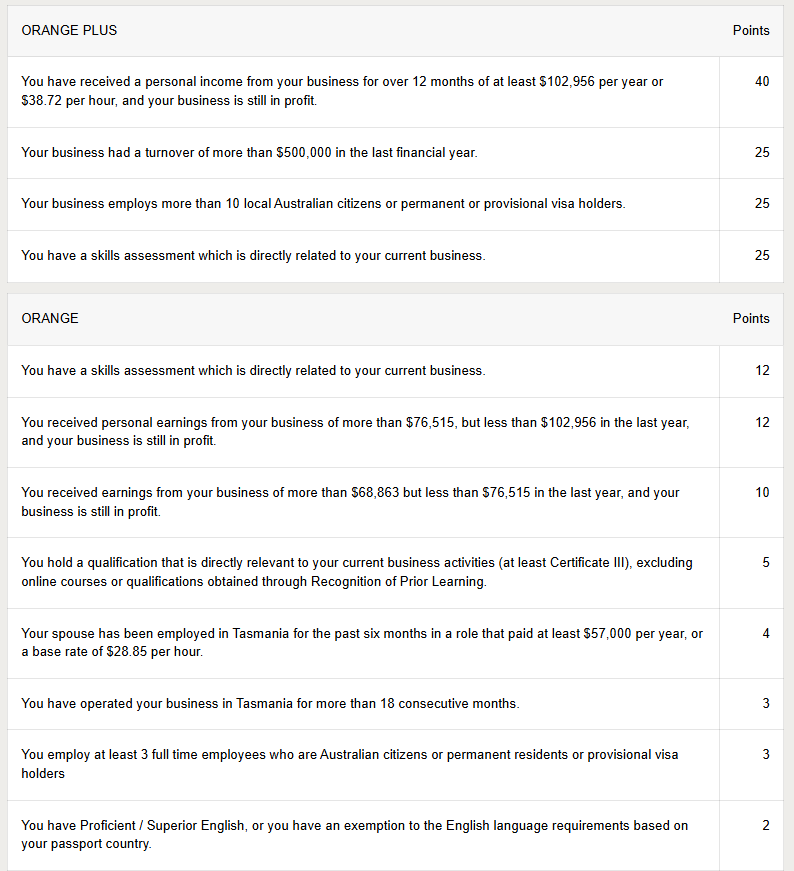Click the 10 points value
794x871 pixels.
click(x=762, y=493)
